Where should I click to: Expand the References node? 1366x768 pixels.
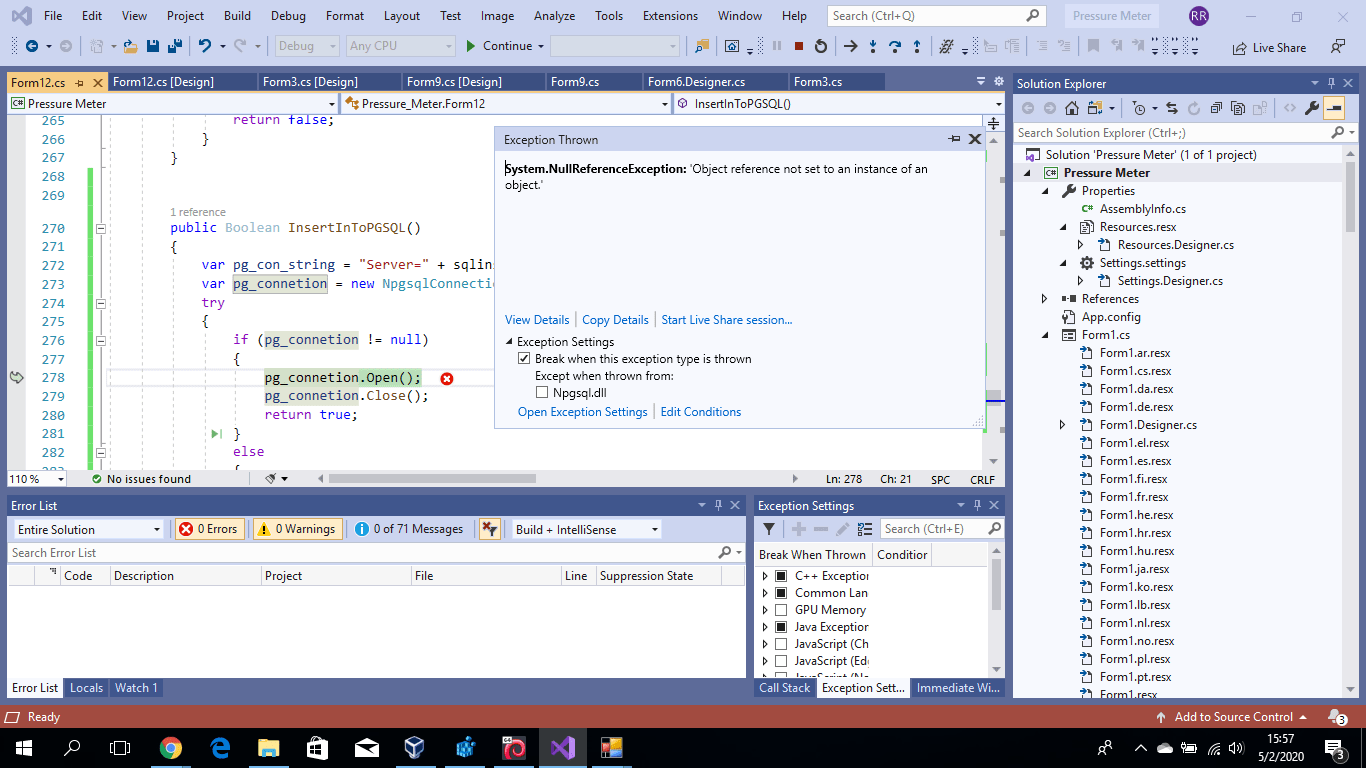[1045, 299]
